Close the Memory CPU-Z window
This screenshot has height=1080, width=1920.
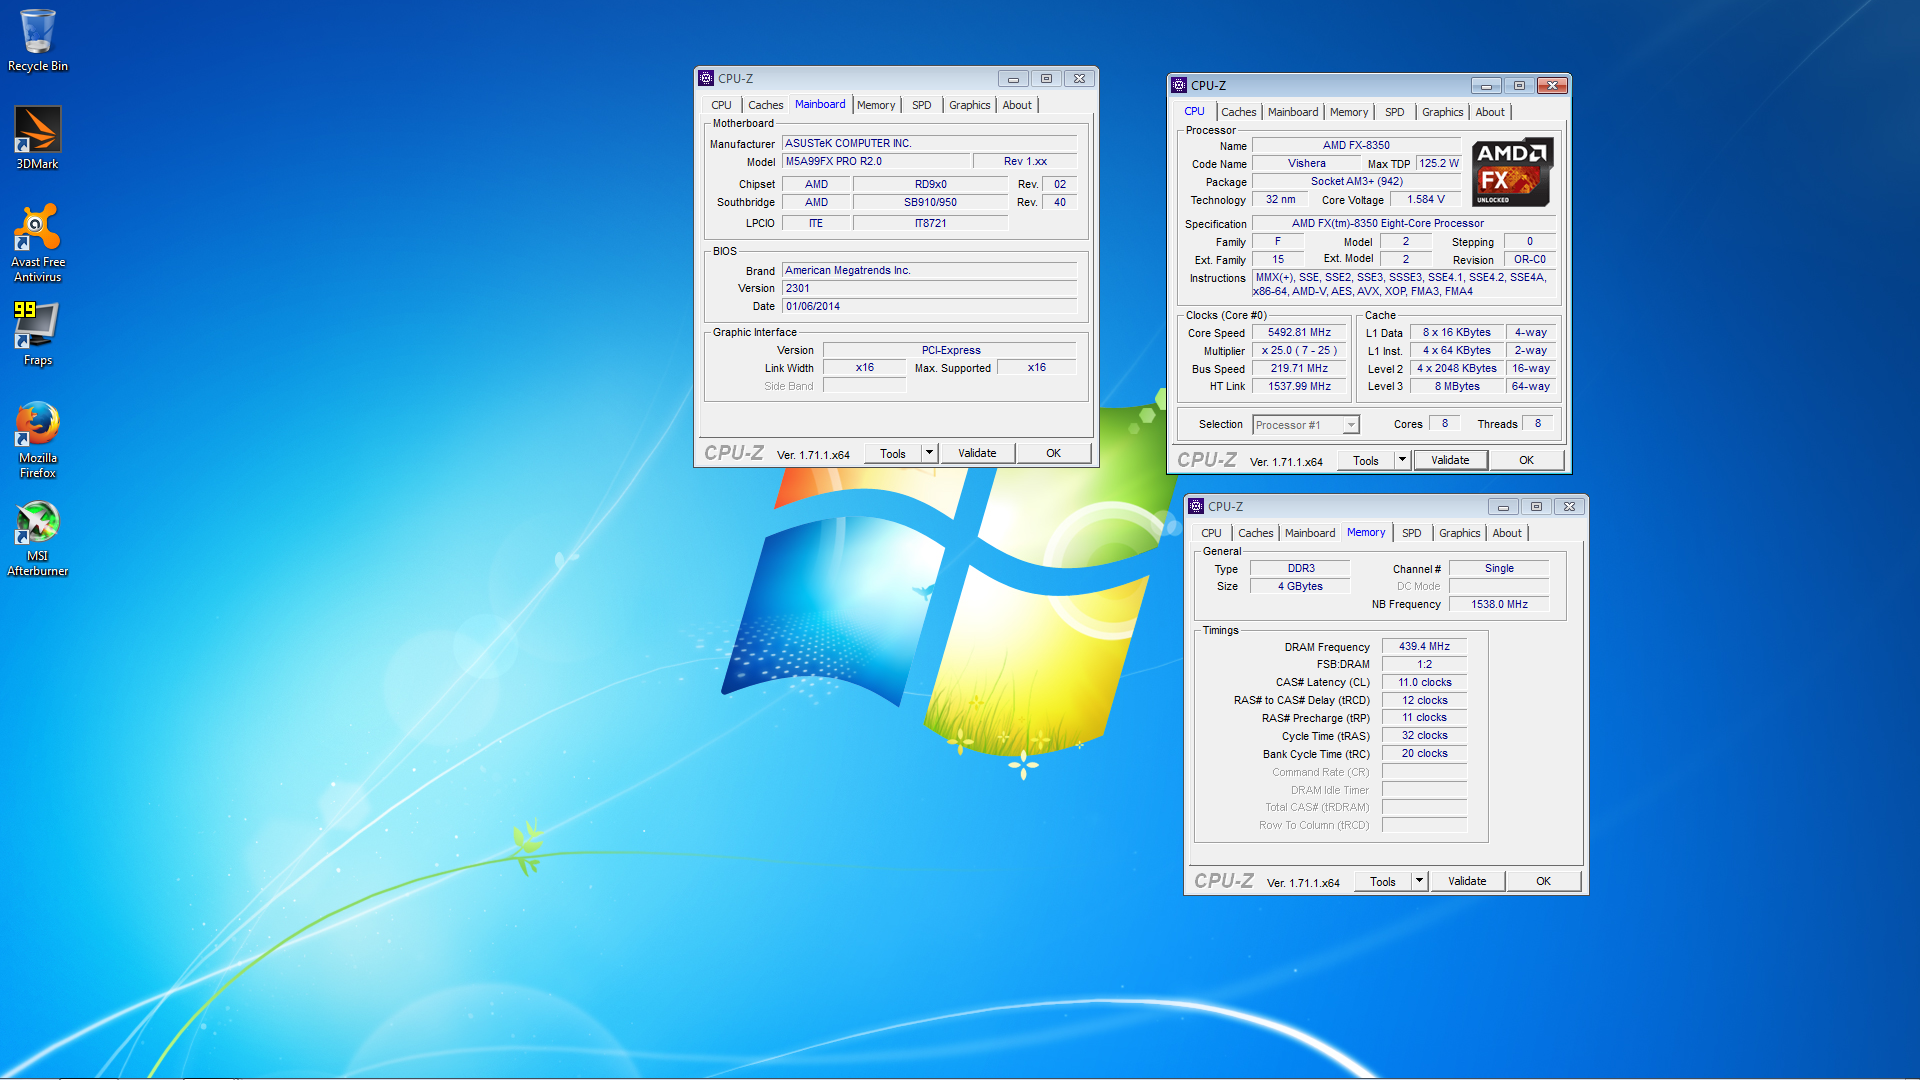[x=1569, y=506]
